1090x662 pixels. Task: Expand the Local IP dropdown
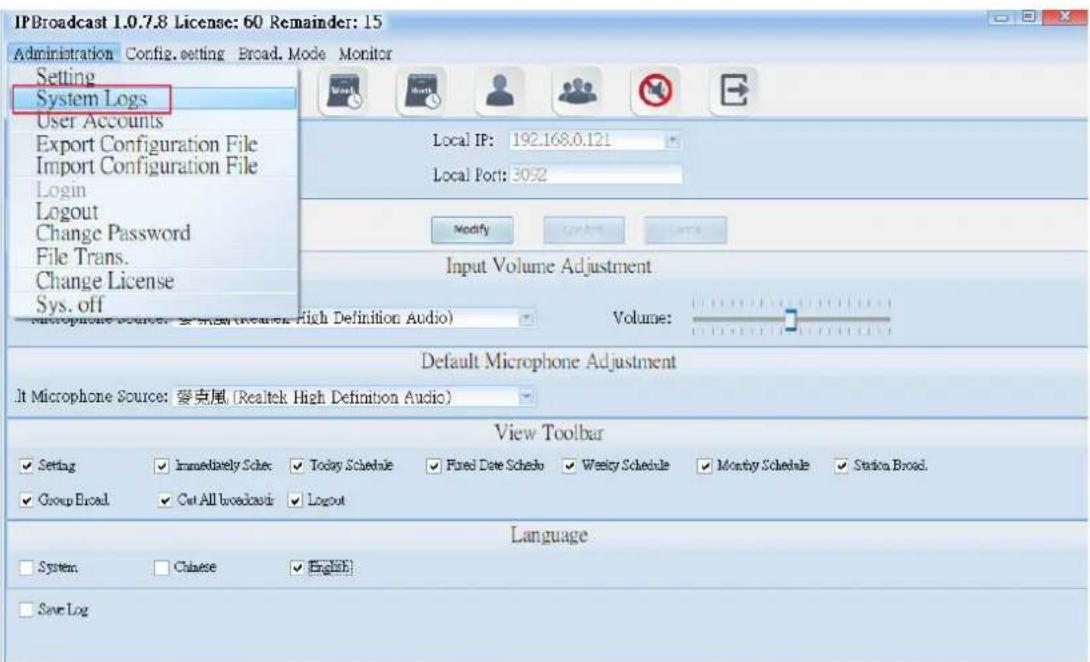[x=672, y=140]
